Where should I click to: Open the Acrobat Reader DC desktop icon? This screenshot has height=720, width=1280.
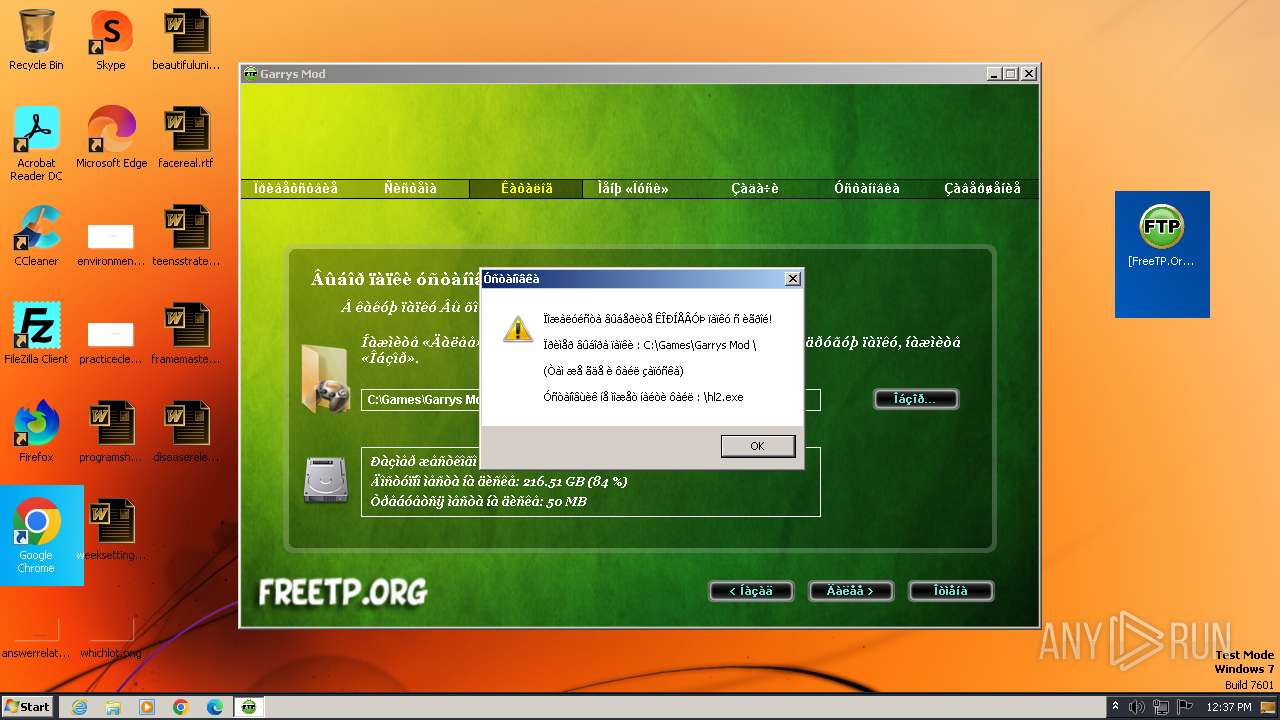(36, 144)
